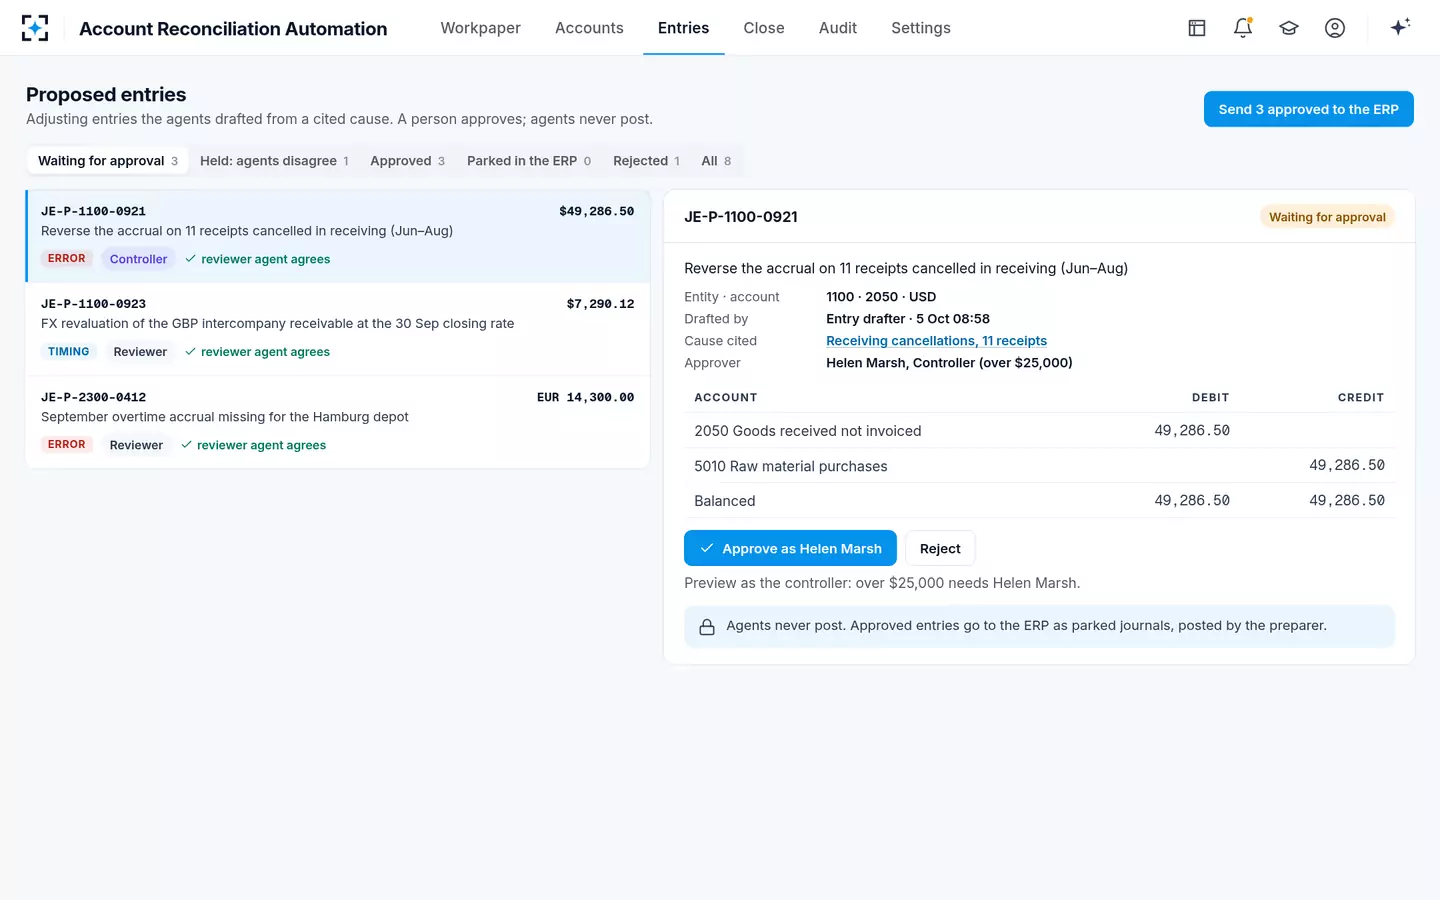
Task: Go to the Accounts tab
Action: point(589,28)
